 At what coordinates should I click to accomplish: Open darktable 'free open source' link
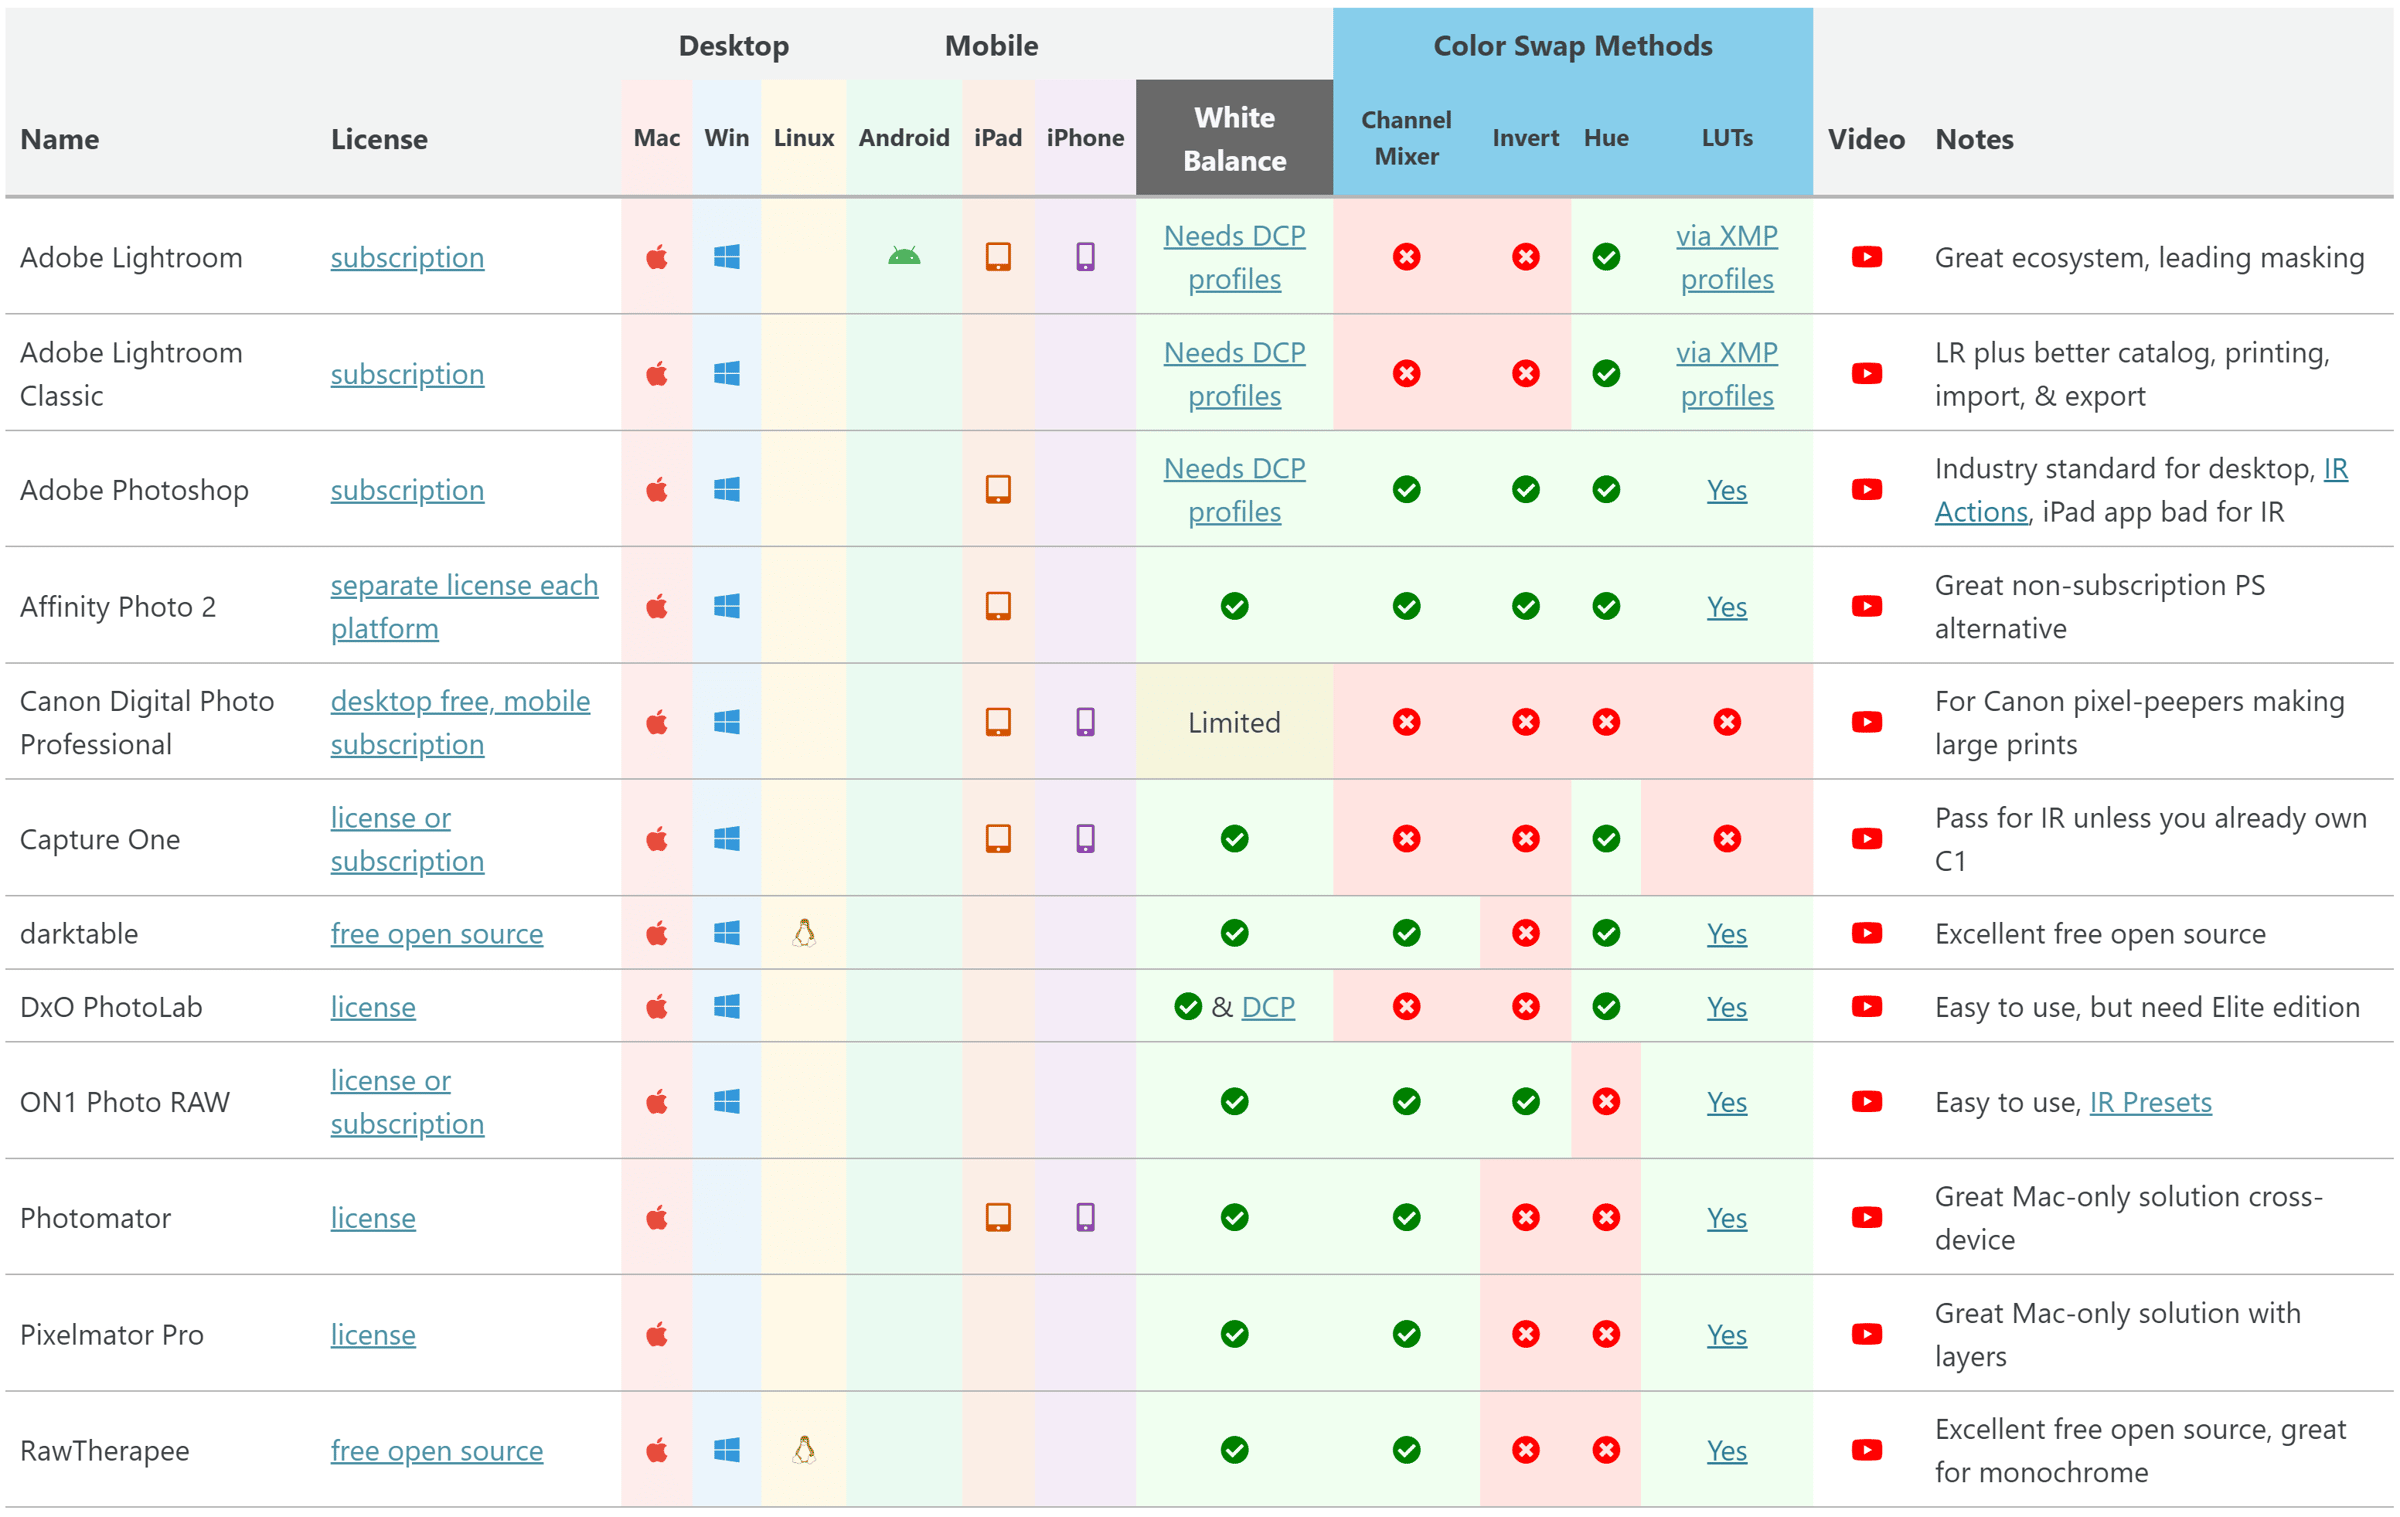pyautogui.click(x=437, y=934)
